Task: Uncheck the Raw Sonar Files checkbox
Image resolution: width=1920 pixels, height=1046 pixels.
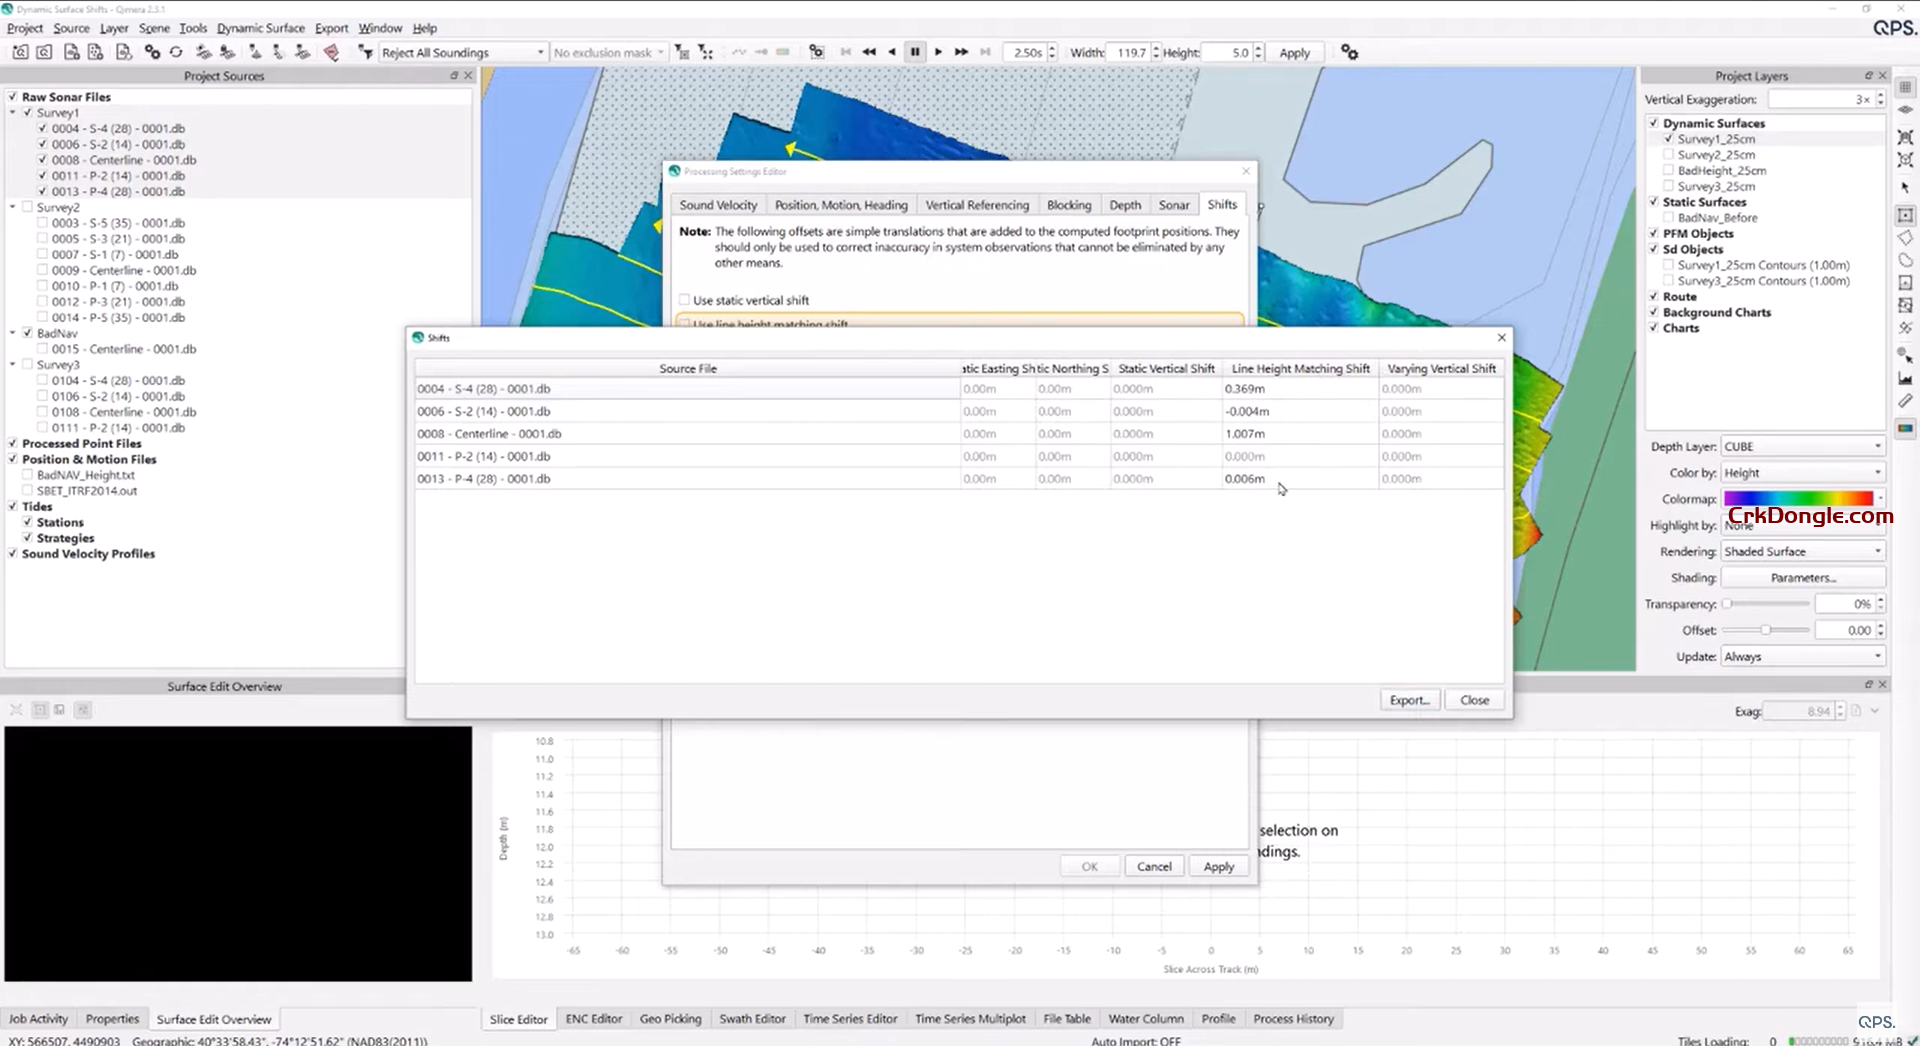Action: [x=13, y=96]
